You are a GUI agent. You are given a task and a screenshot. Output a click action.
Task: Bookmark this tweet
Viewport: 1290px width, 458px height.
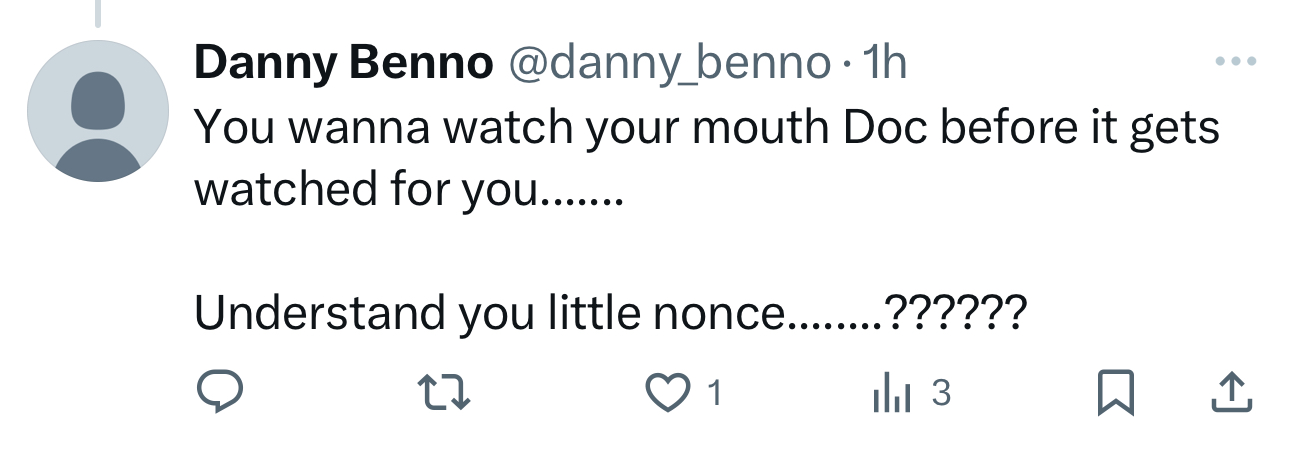pos(1116,392)
